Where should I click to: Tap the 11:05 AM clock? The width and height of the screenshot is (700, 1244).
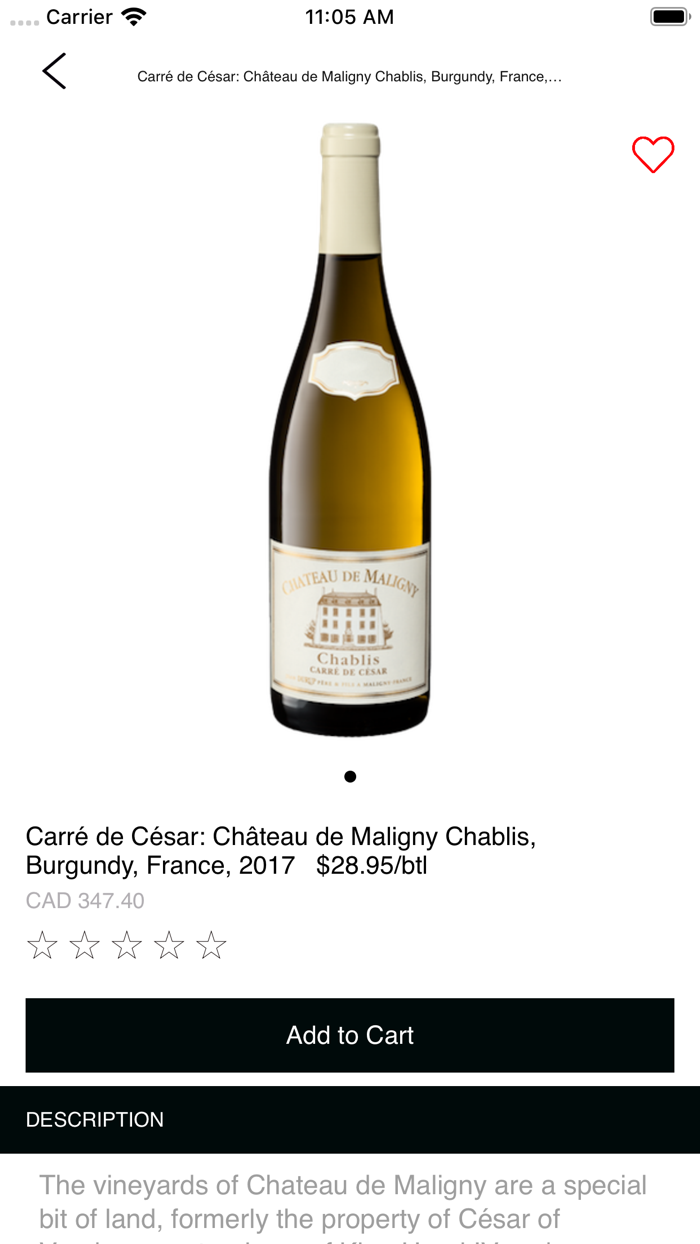coord(349,17)
